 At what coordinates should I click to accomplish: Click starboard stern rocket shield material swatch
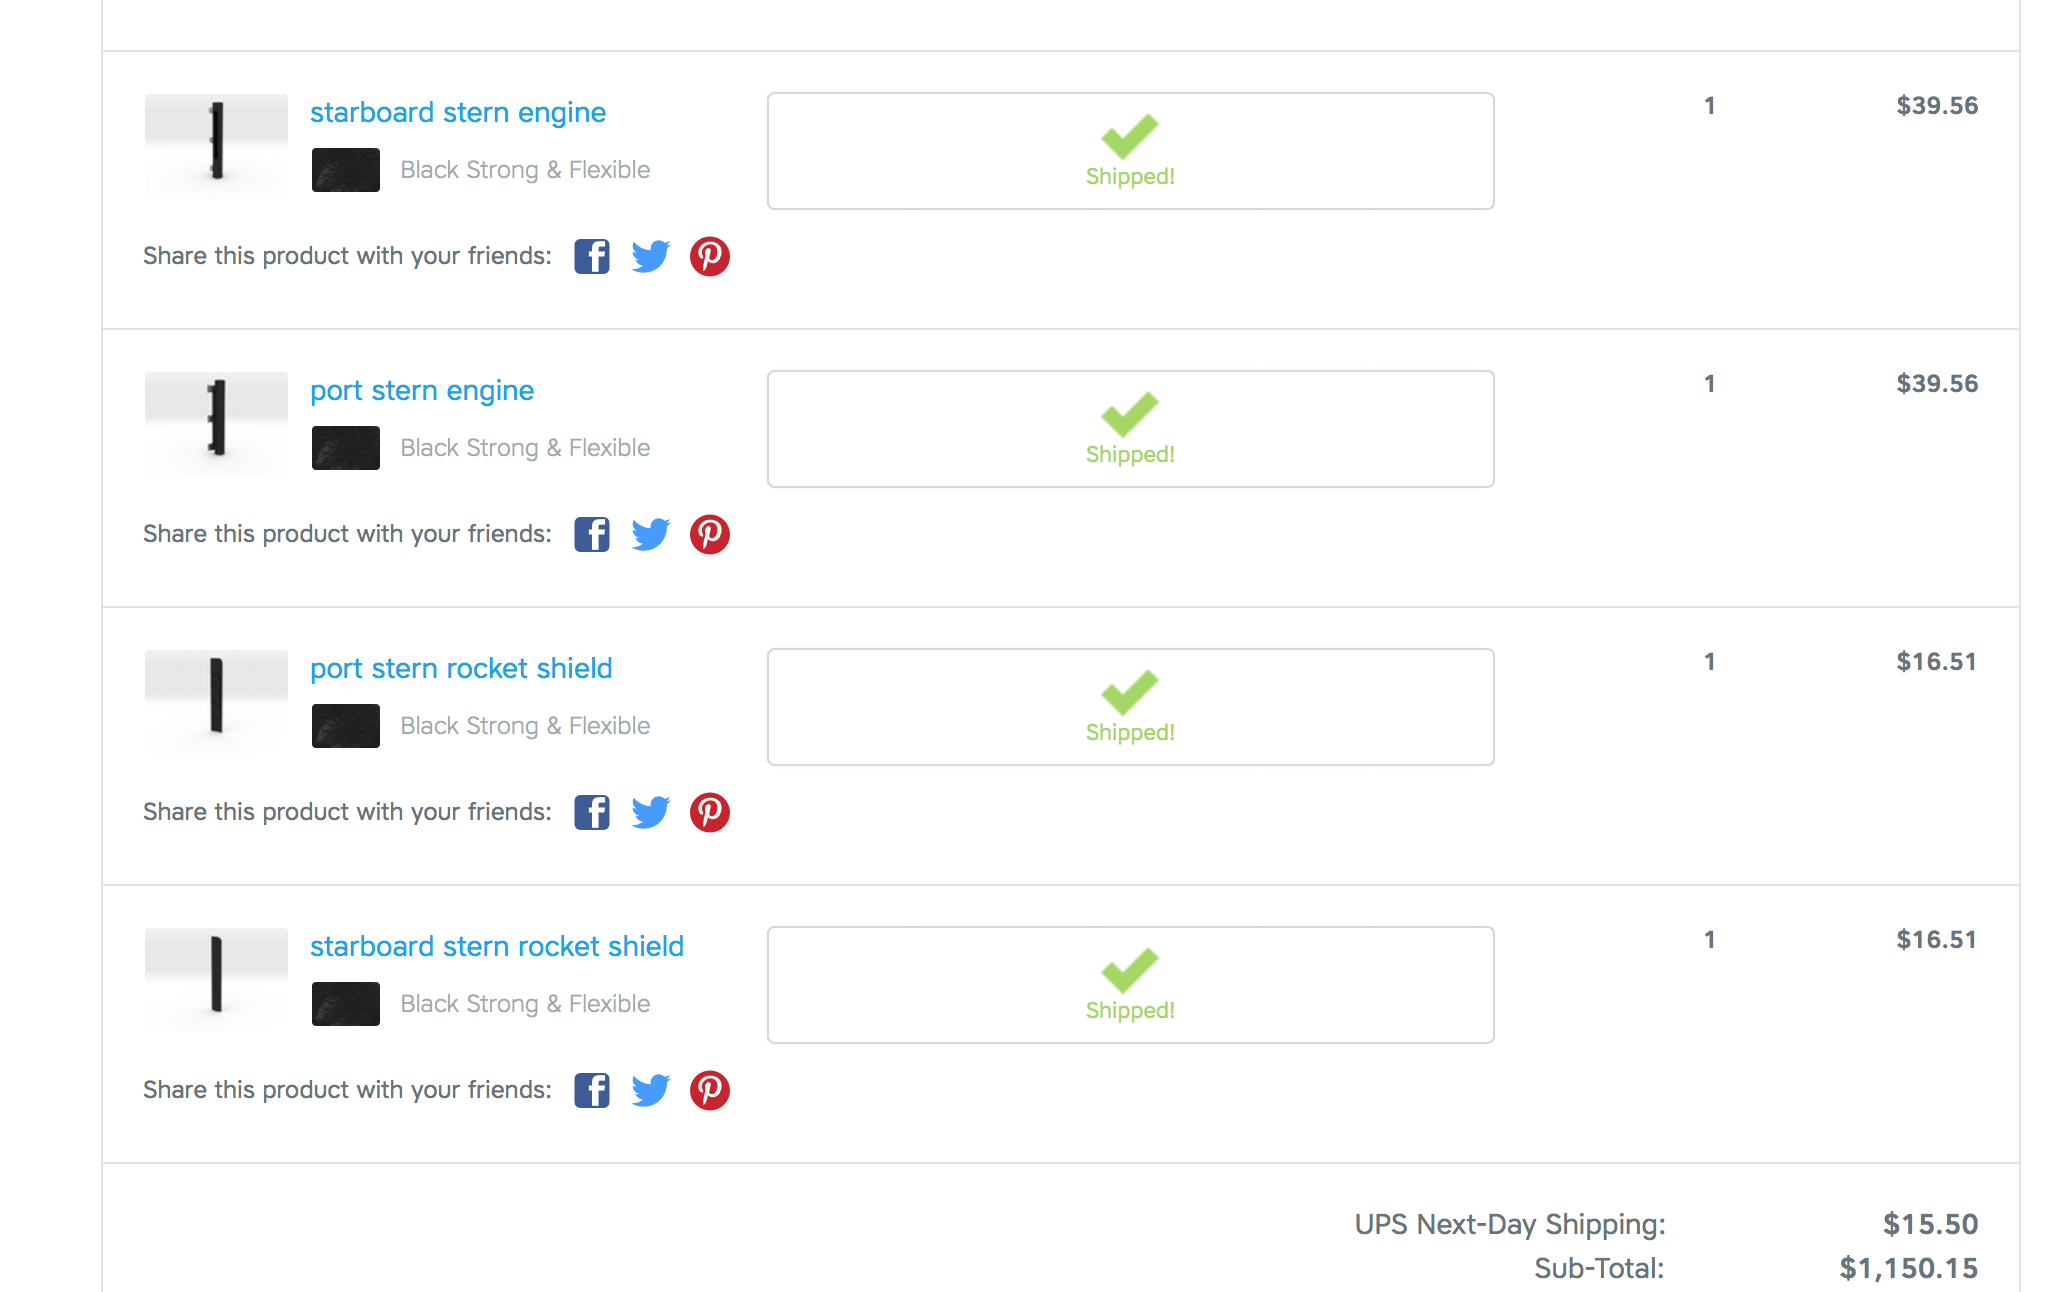(346, 1004)
